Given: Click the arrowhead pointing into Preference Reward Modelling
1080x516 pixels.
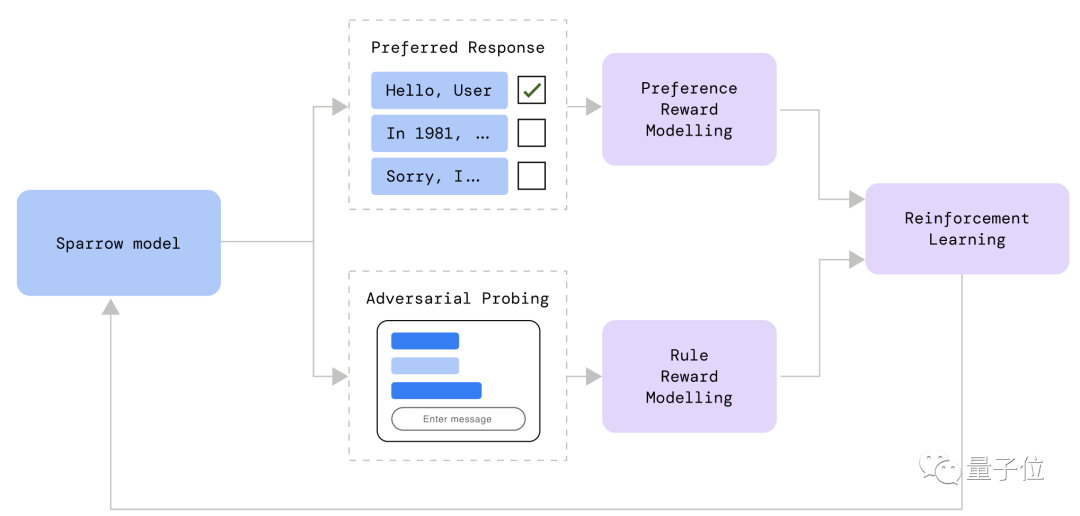Looking at the screenshot, I should coord(593,106).
